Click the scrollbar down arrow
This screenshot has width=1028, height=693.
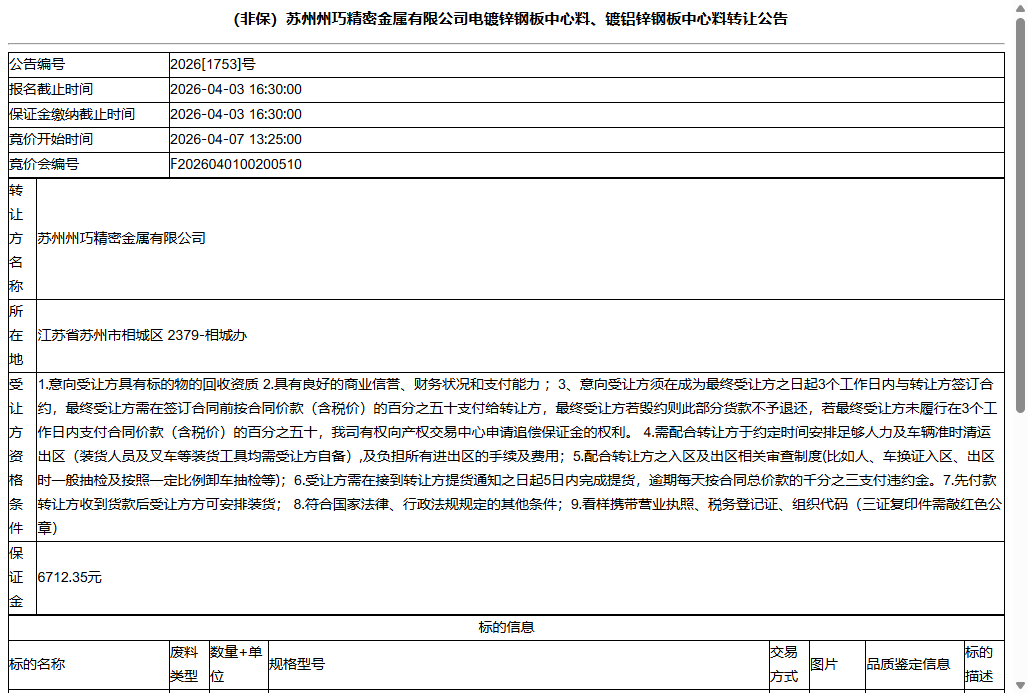coord(1020,686)
